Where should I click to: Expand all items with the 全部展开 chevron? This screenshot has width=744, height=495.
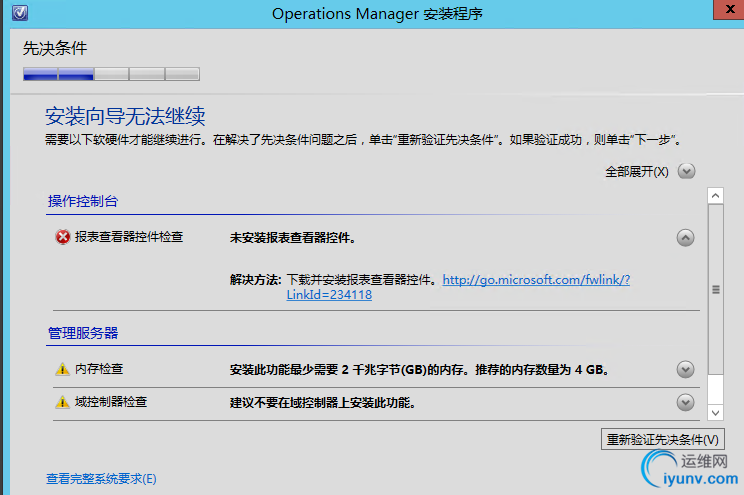686,171
